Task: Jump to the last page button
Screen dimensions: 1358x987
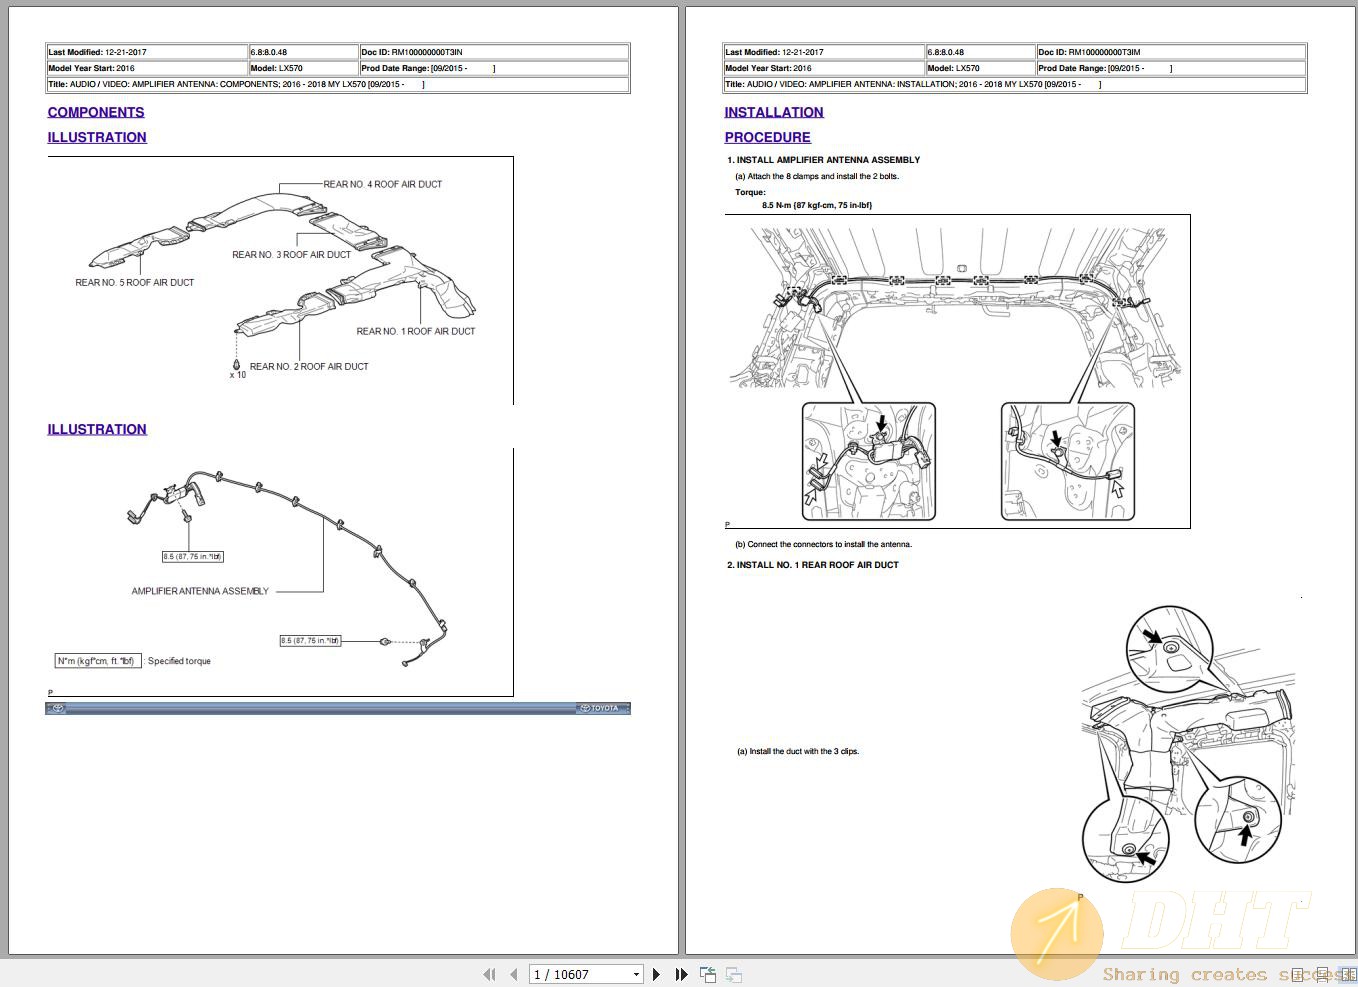Action: 682,974
